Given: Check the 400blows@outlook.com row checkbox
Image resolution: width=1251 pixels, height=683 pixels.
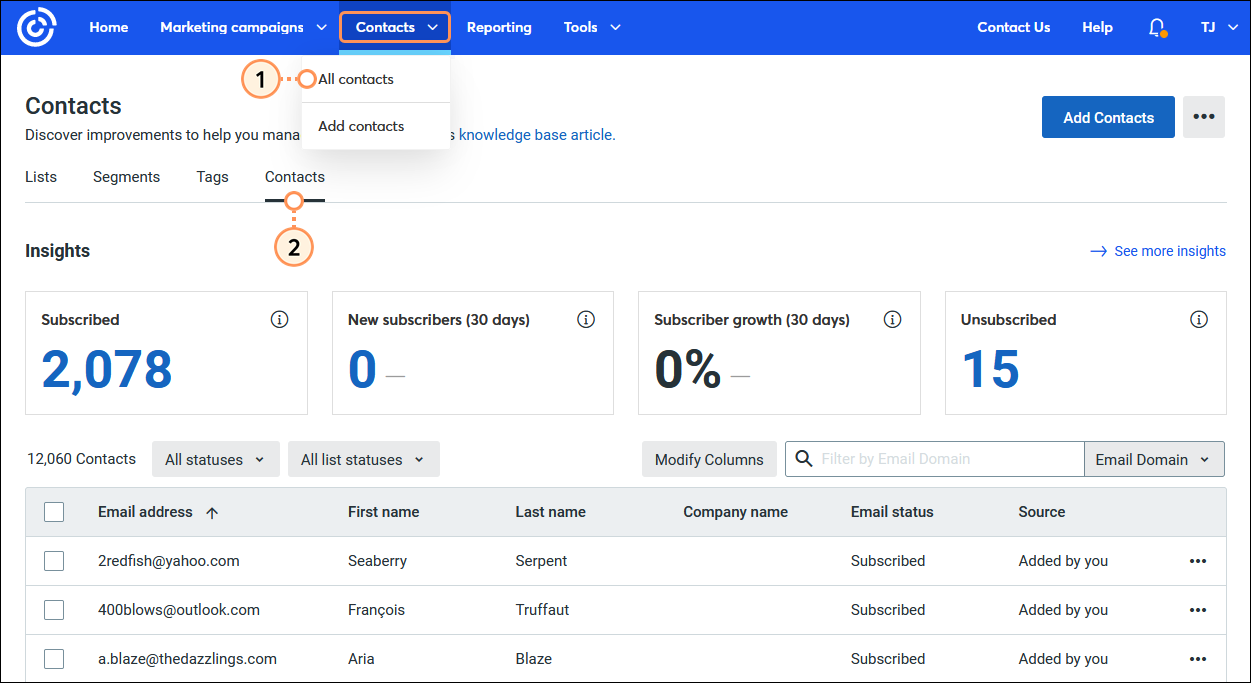Looking at the screenshot, I should [x=54, y=610].
